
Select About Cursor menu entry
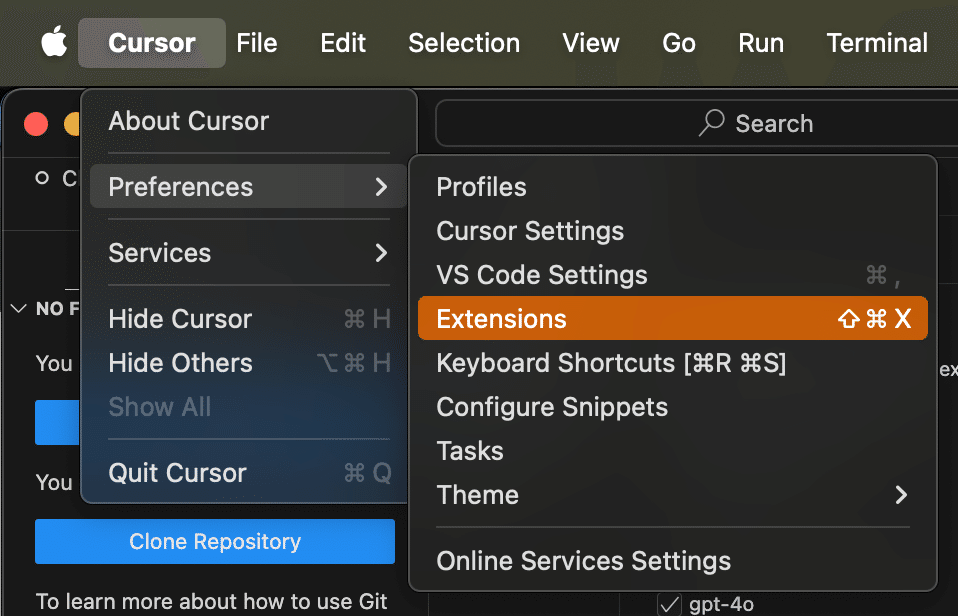[x=249, y=121]
